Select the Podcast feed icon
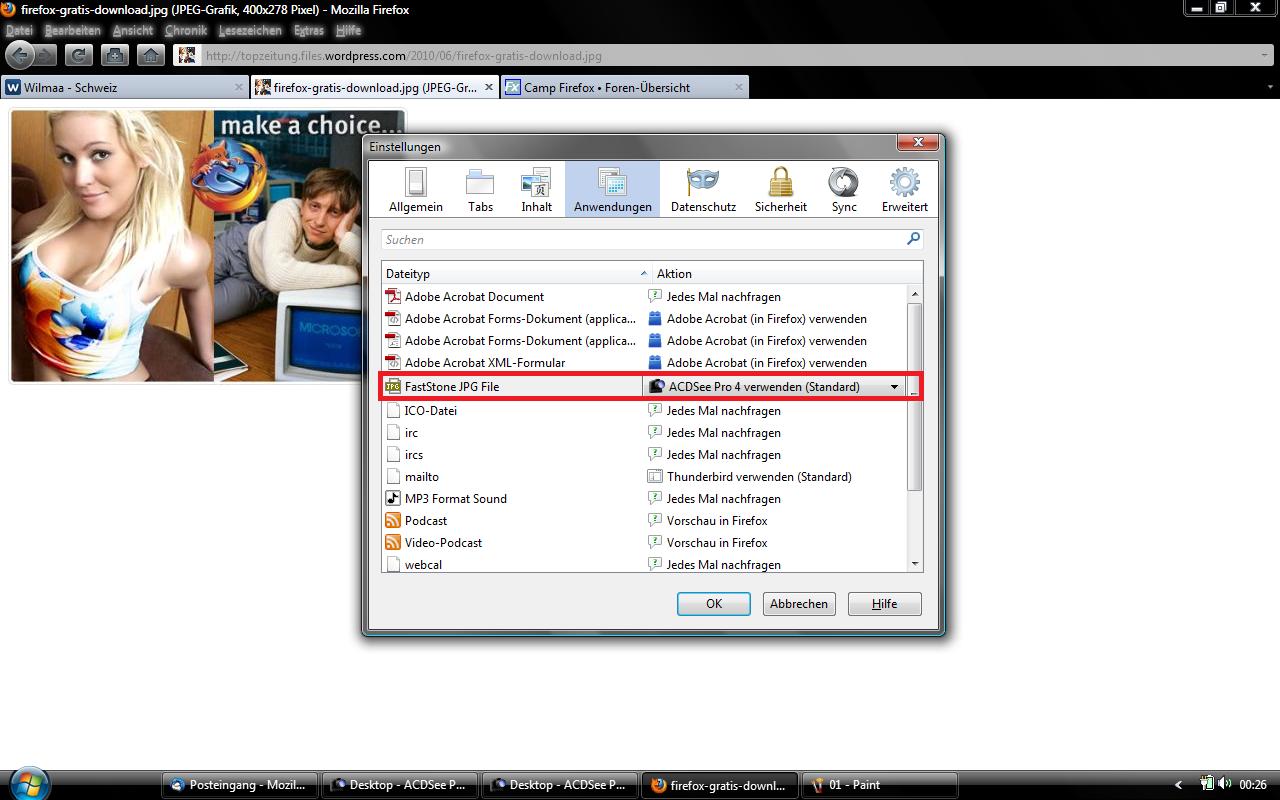 click(x=393, y=521)
